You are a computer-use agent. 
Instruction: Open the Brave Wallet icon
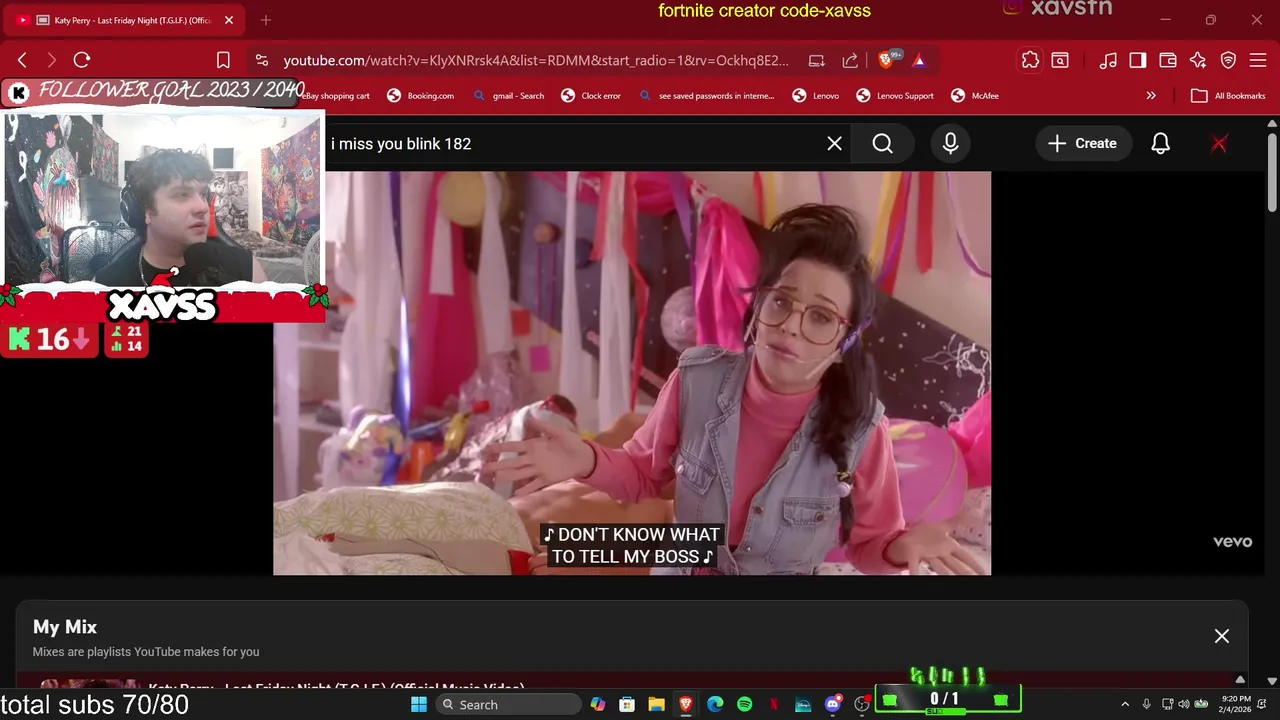(1168, 60)
